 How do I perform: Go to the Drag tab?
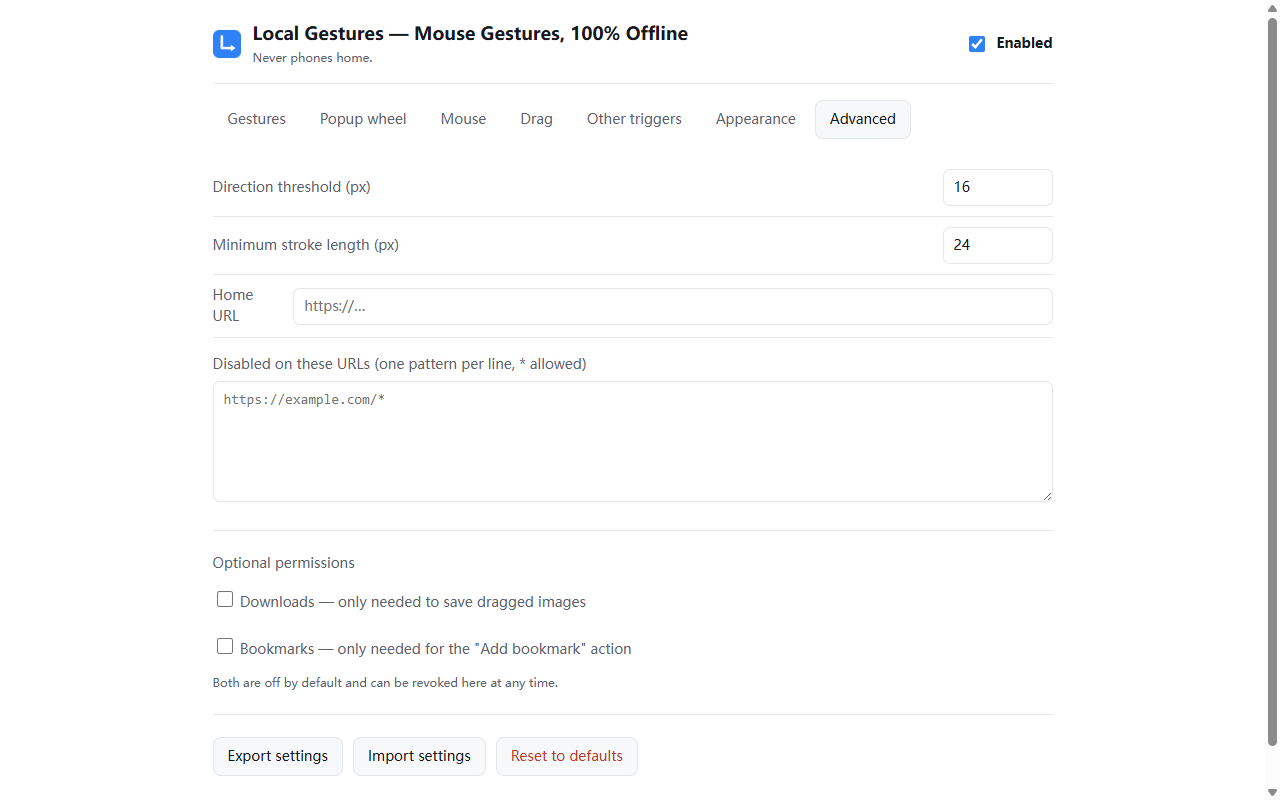537,119
